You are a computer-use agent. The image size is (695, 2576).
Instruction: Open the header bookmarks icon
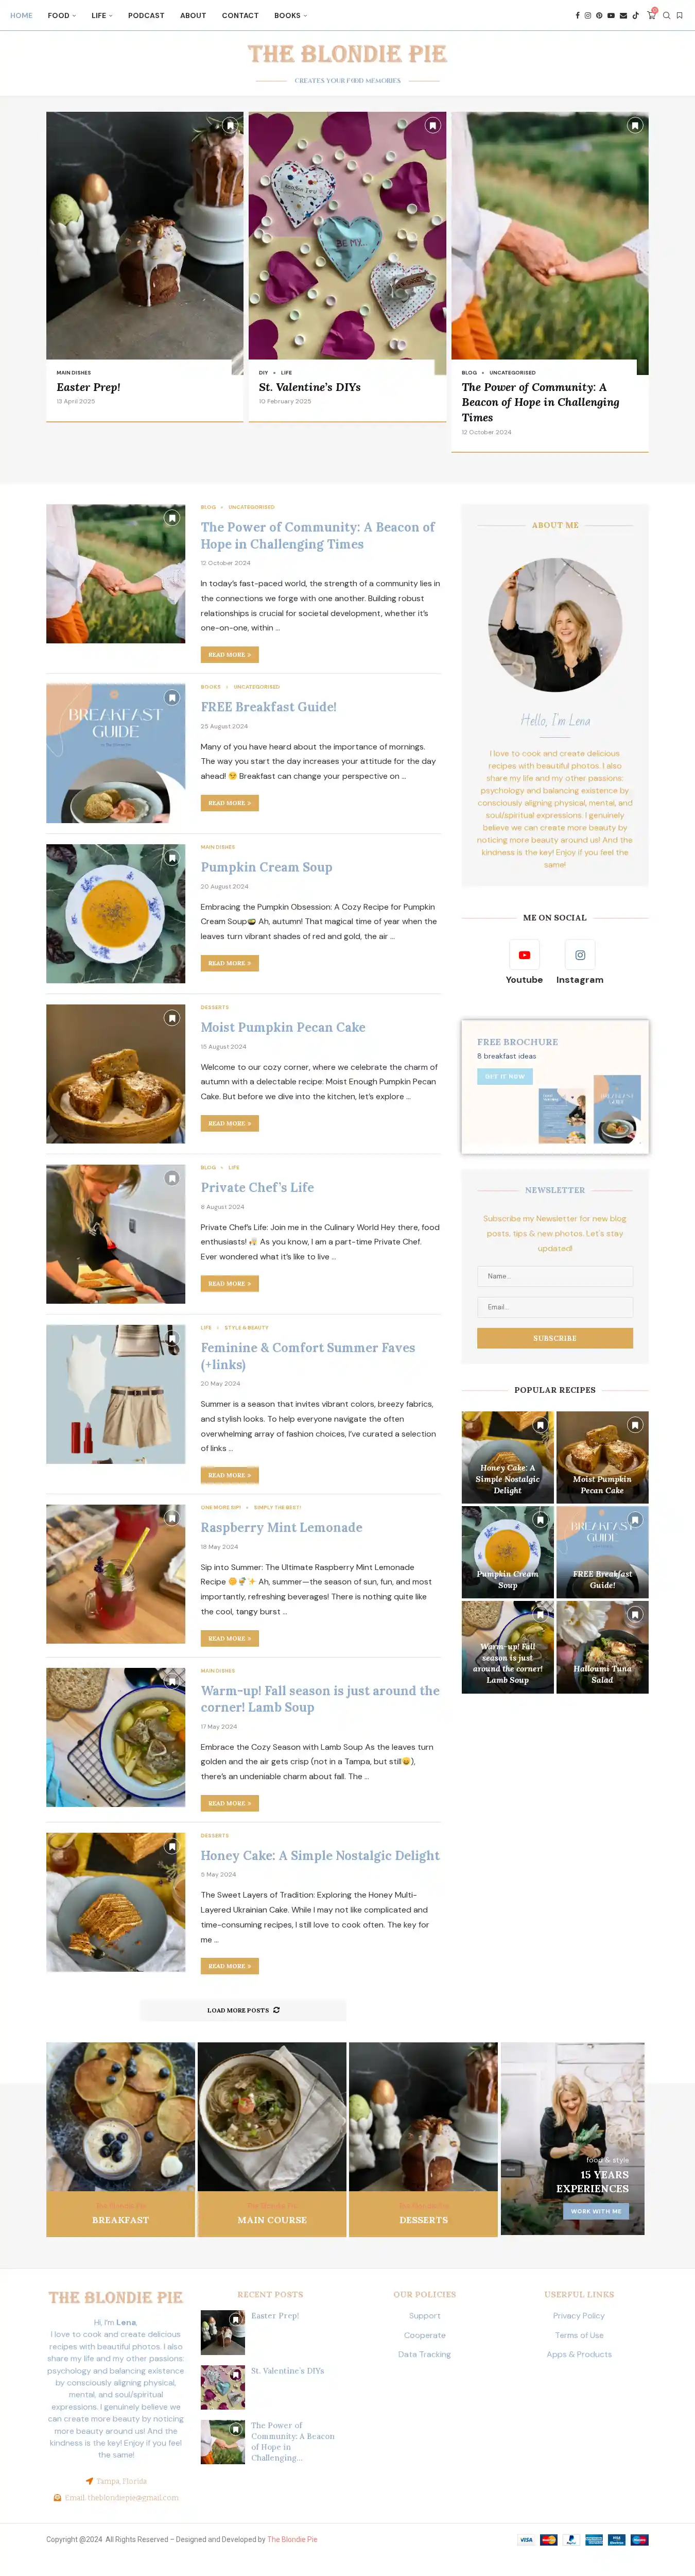click(680, 16)
